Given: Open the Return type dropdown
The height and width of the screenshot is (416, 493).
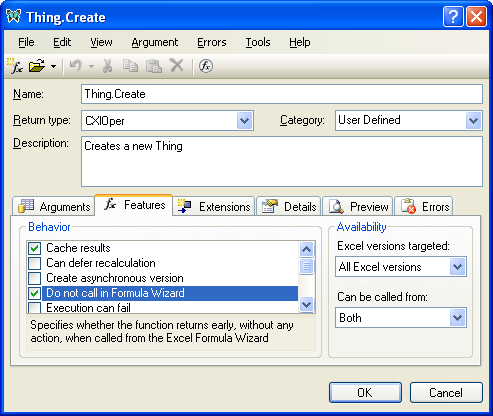Looking at the screenshot, I should (x=245, y=120).
